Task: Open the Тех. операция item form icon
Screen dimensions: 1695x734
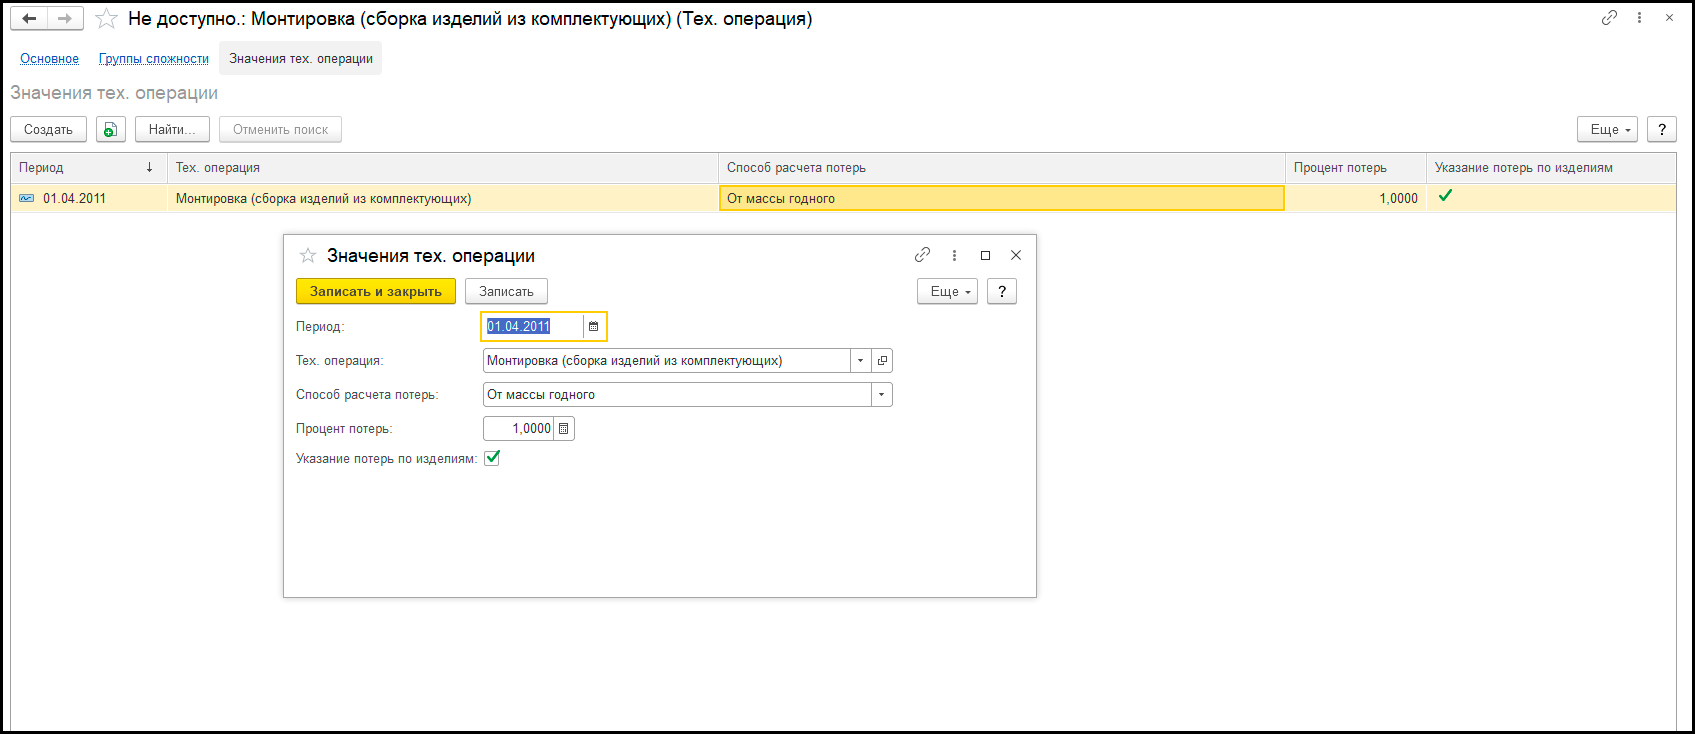Action: [x=882, y=361]
